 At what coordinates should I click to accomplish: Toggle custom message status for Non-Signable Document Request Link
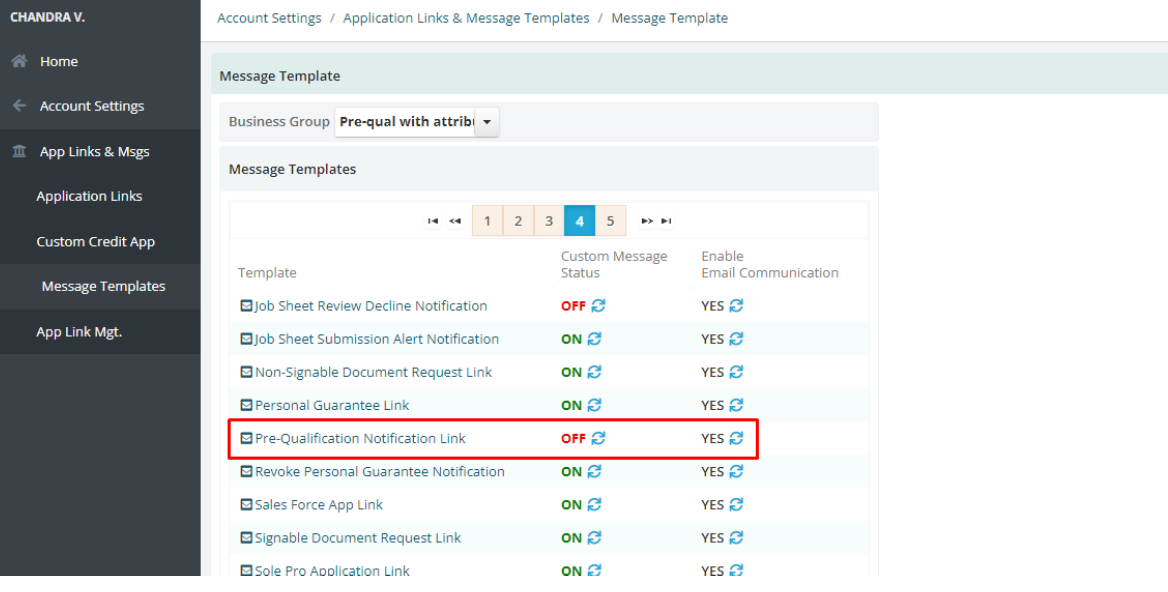(594, 372)
